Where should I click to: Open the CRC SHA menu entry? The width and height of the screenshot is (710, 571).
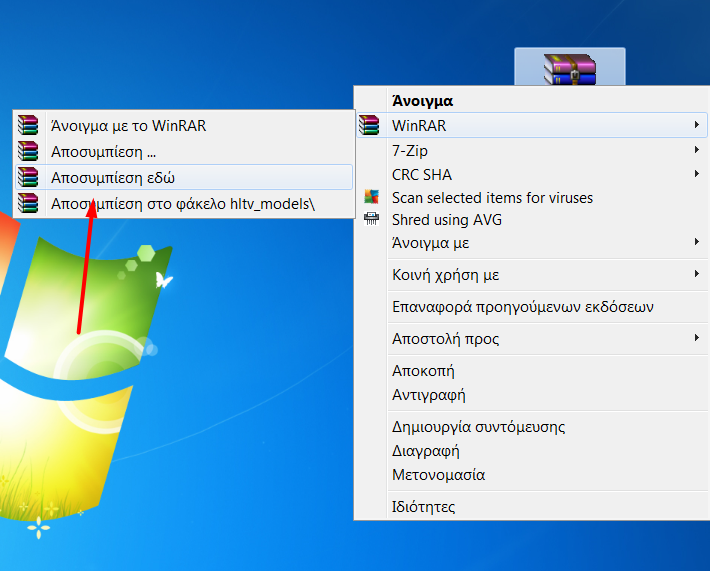532,174
